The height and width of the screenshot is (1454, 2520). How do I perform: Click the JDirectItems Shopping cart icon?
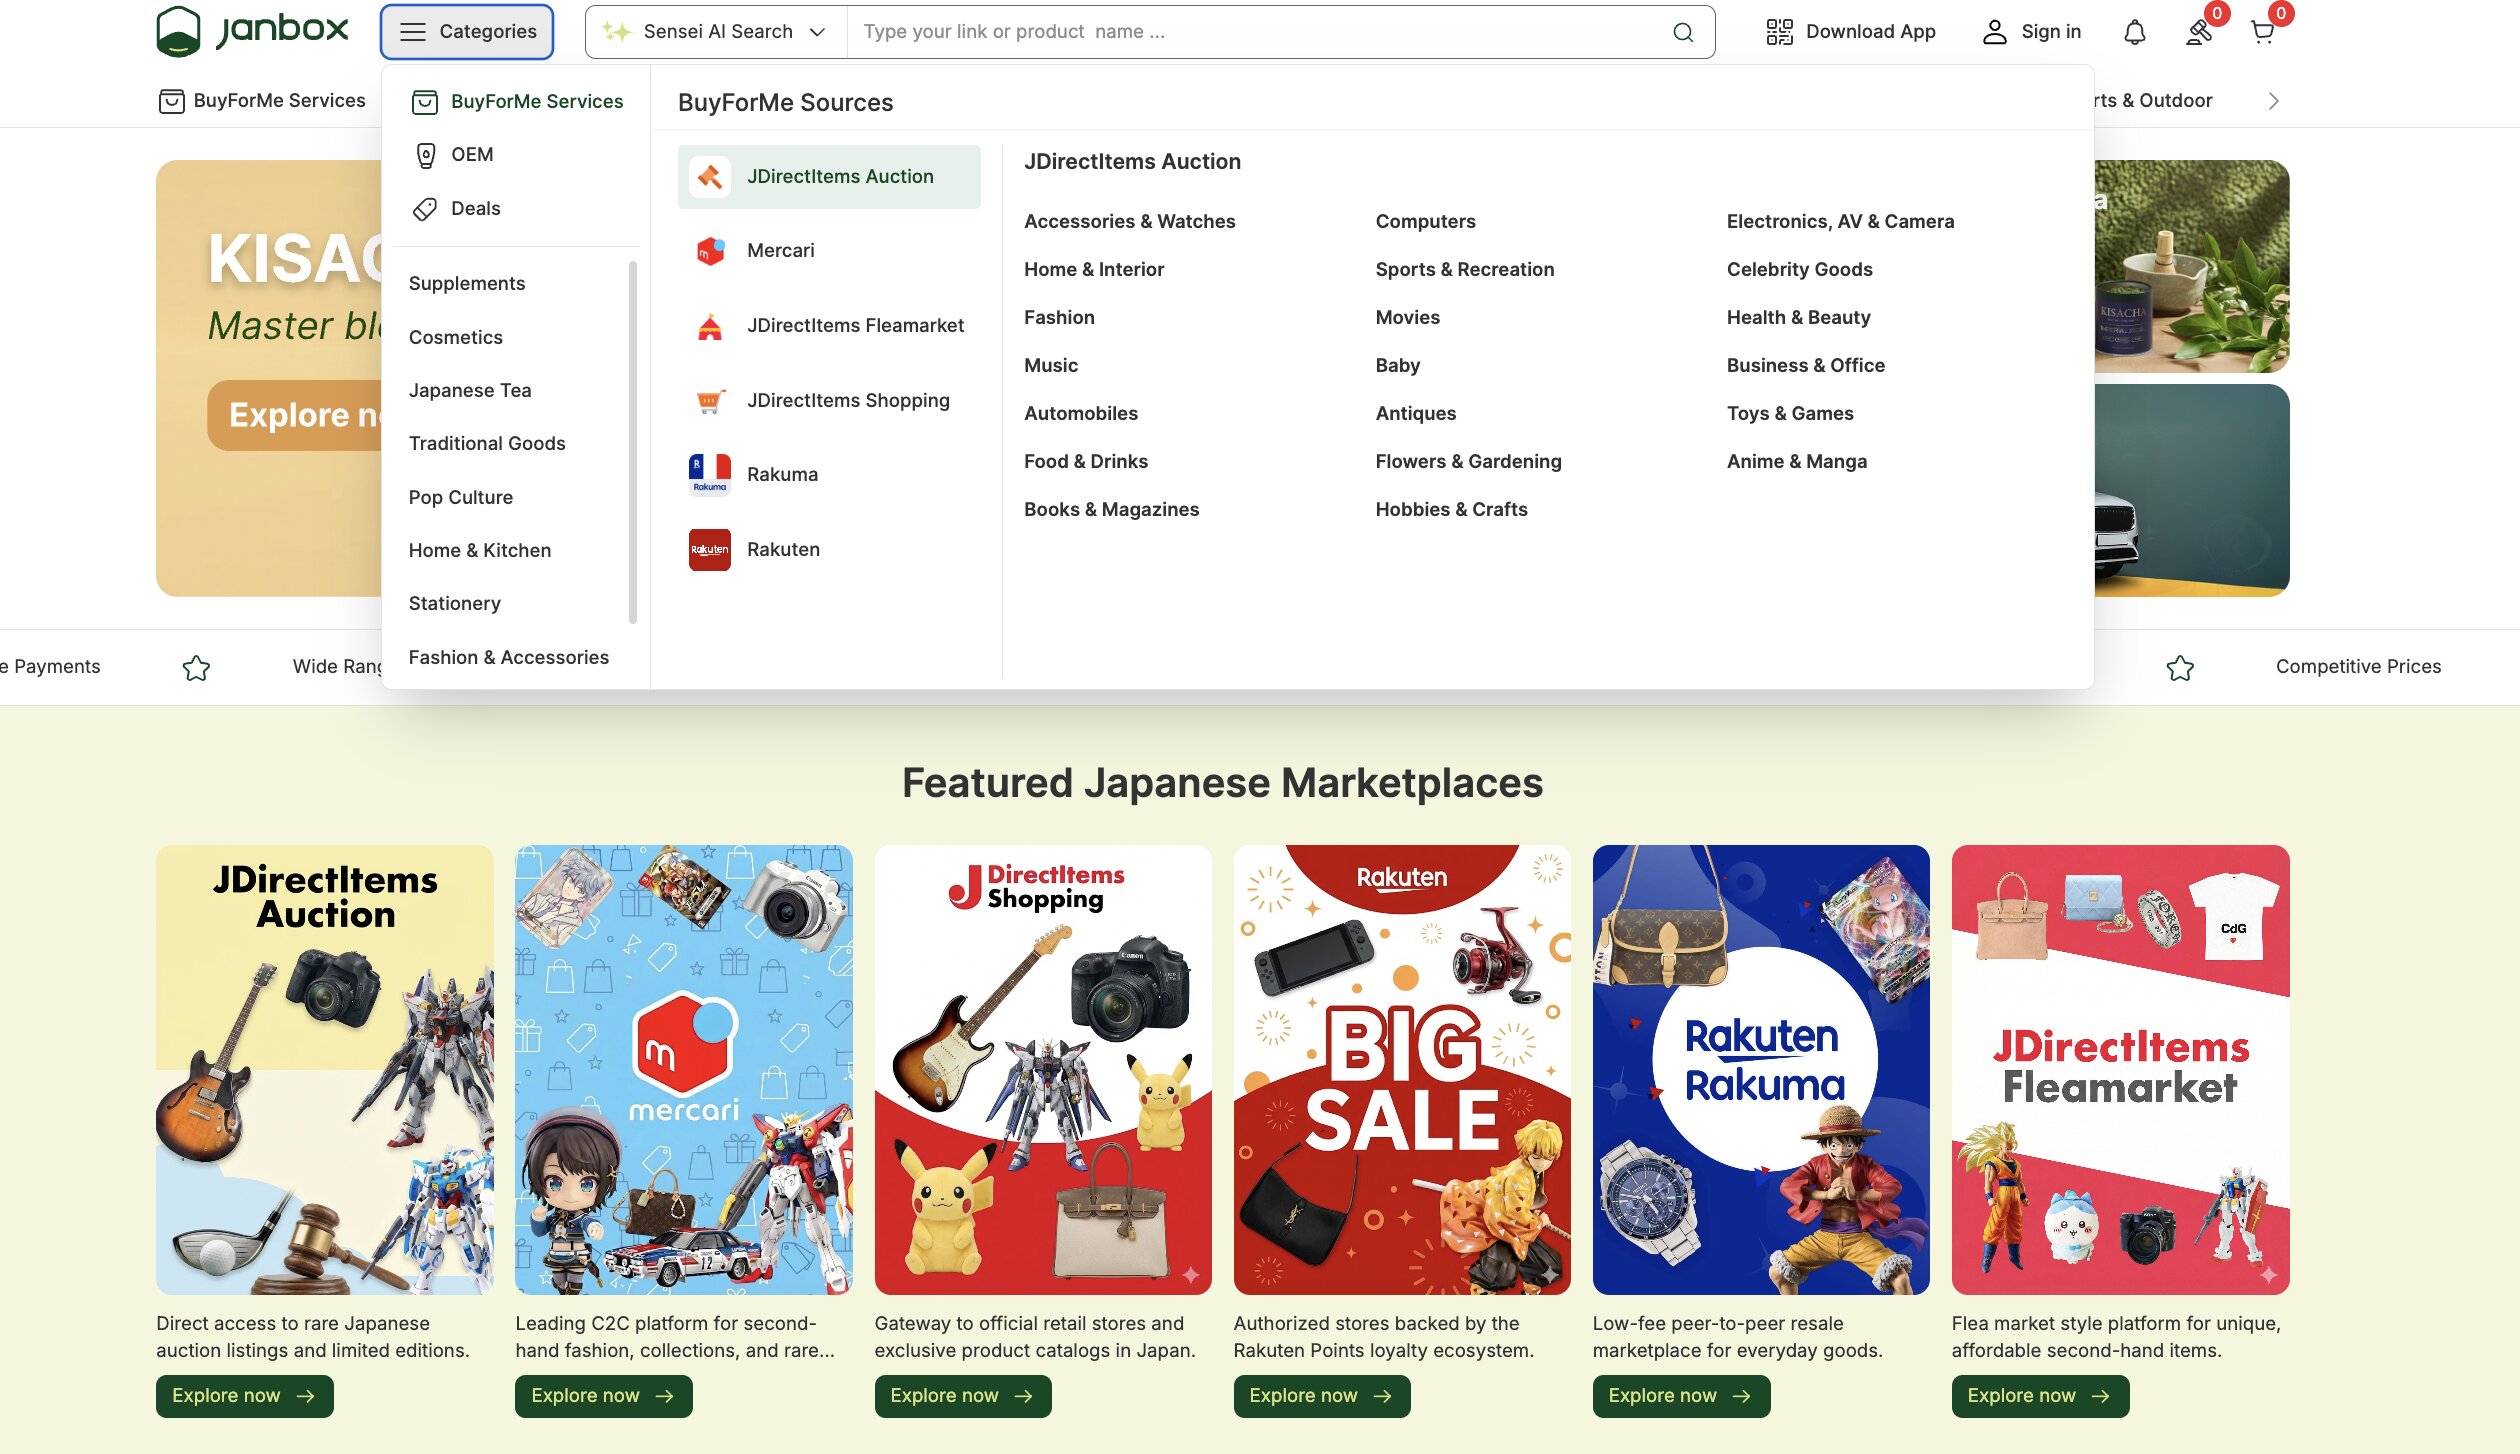(710, 401)
